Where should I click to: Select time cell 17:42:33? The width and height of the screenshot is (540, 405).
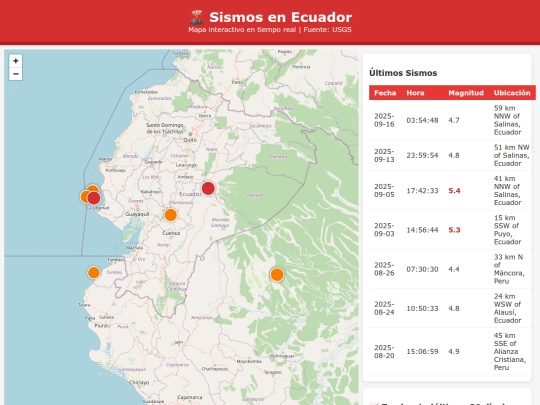coord(422,190)
